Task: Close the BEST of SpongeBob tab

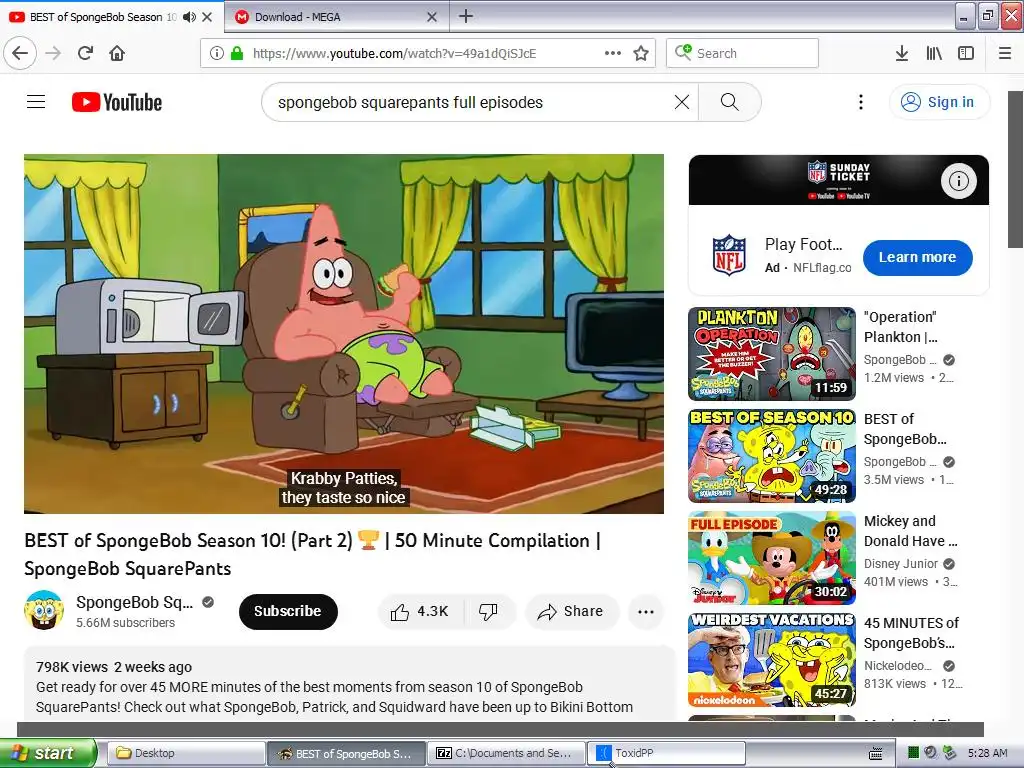Action: (x=207, y=17)
